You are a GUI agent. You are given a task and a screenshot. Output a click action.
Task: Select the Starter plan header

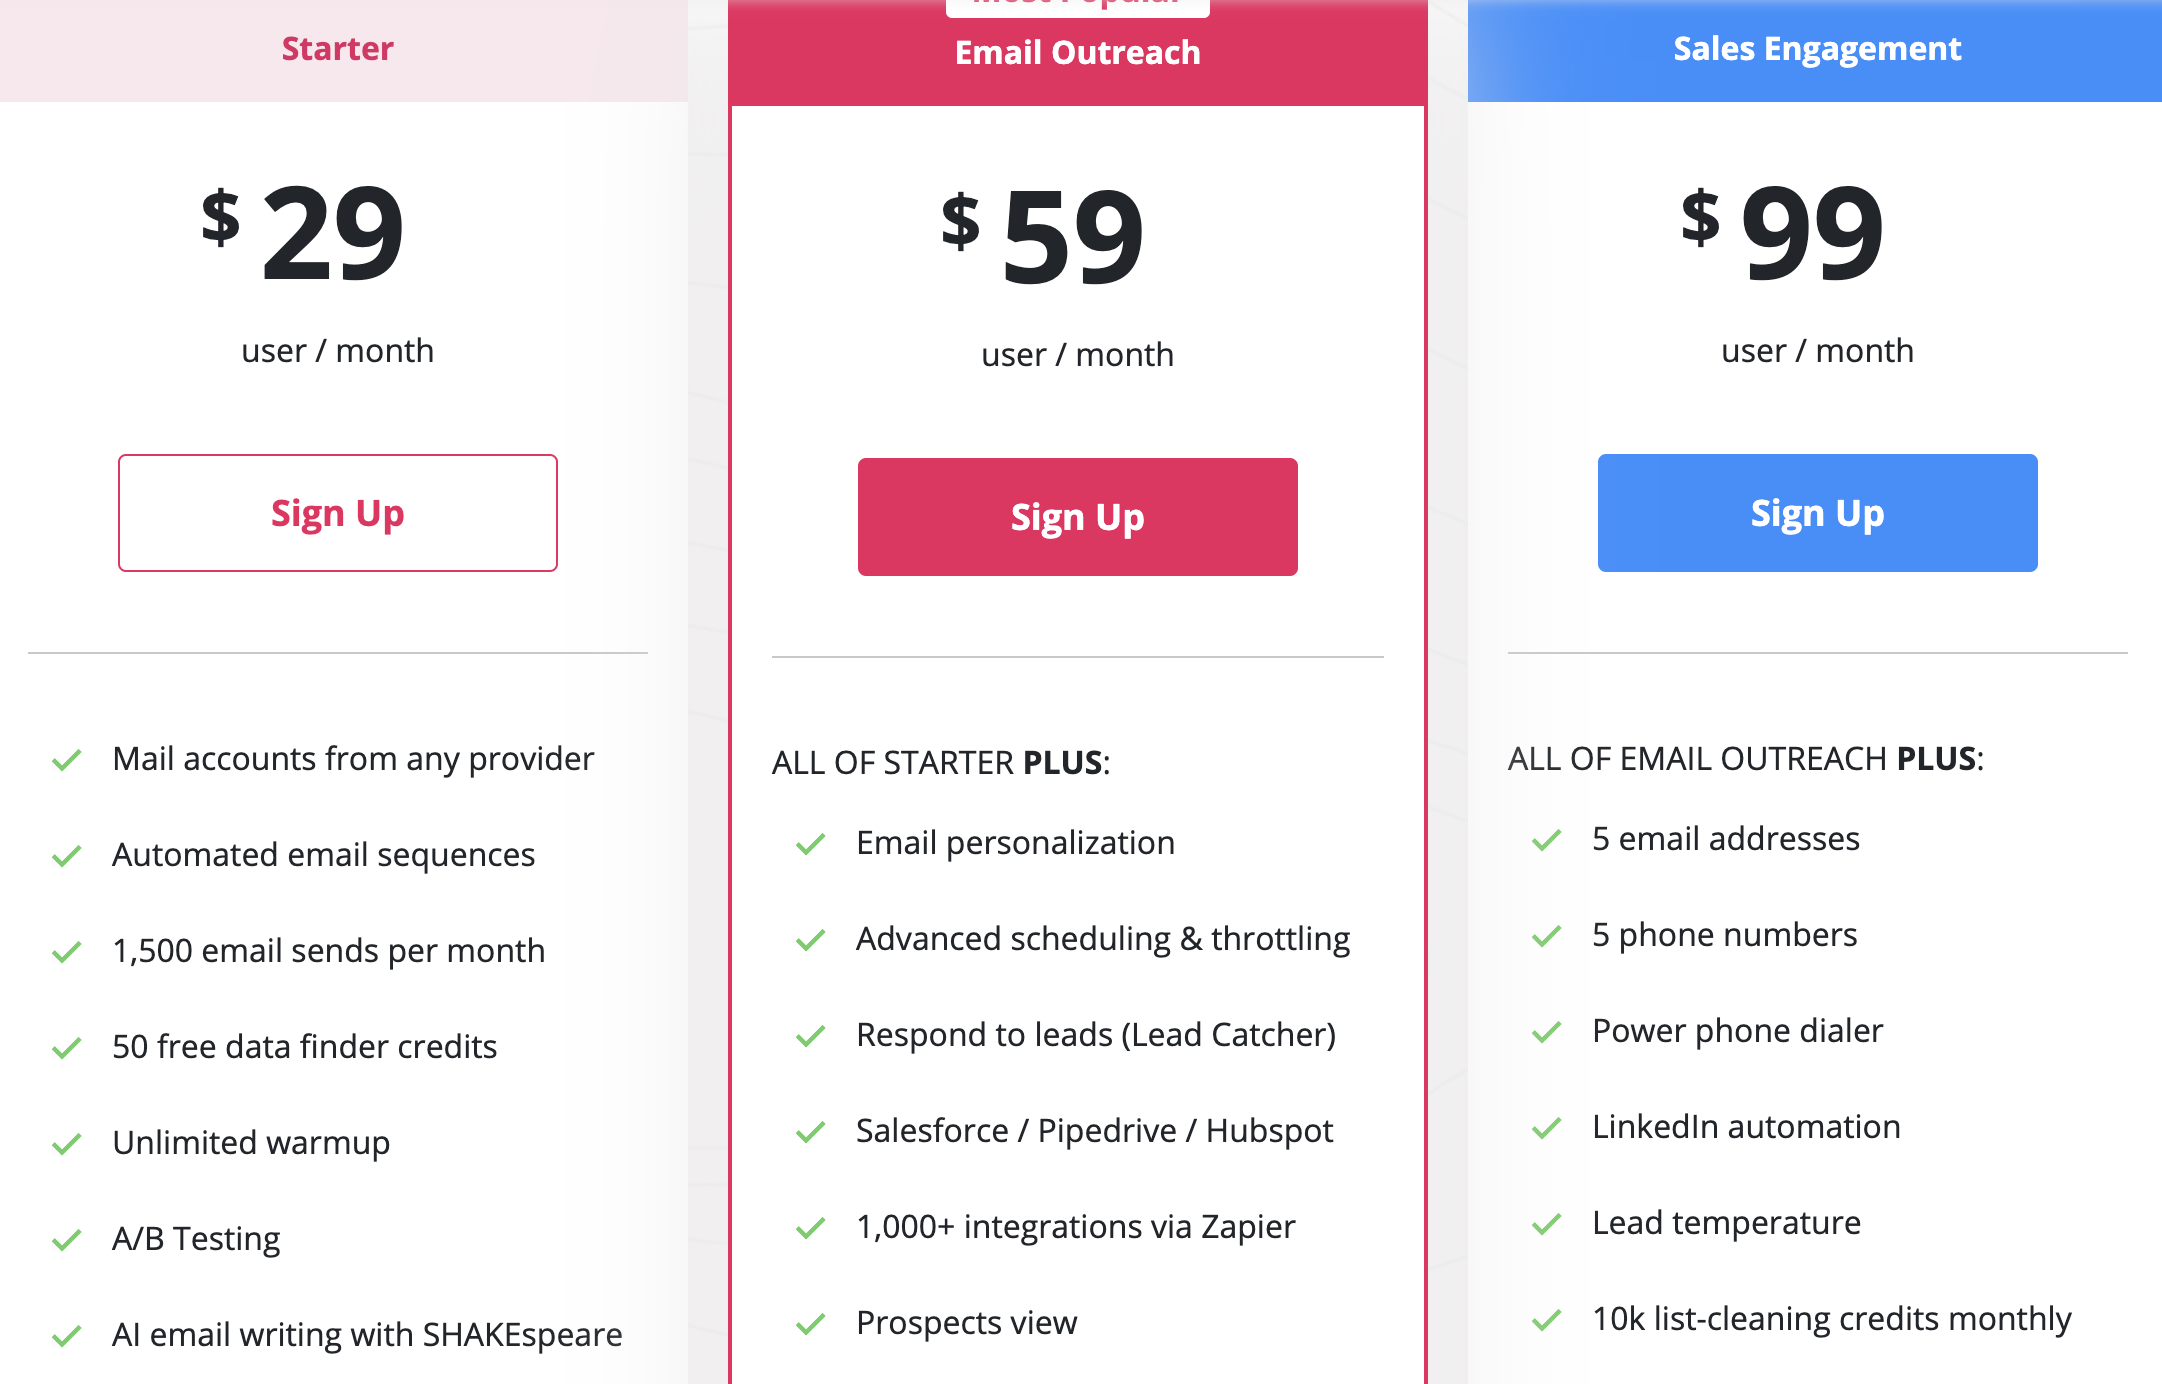pyautogui.click(x=338, y=49)
